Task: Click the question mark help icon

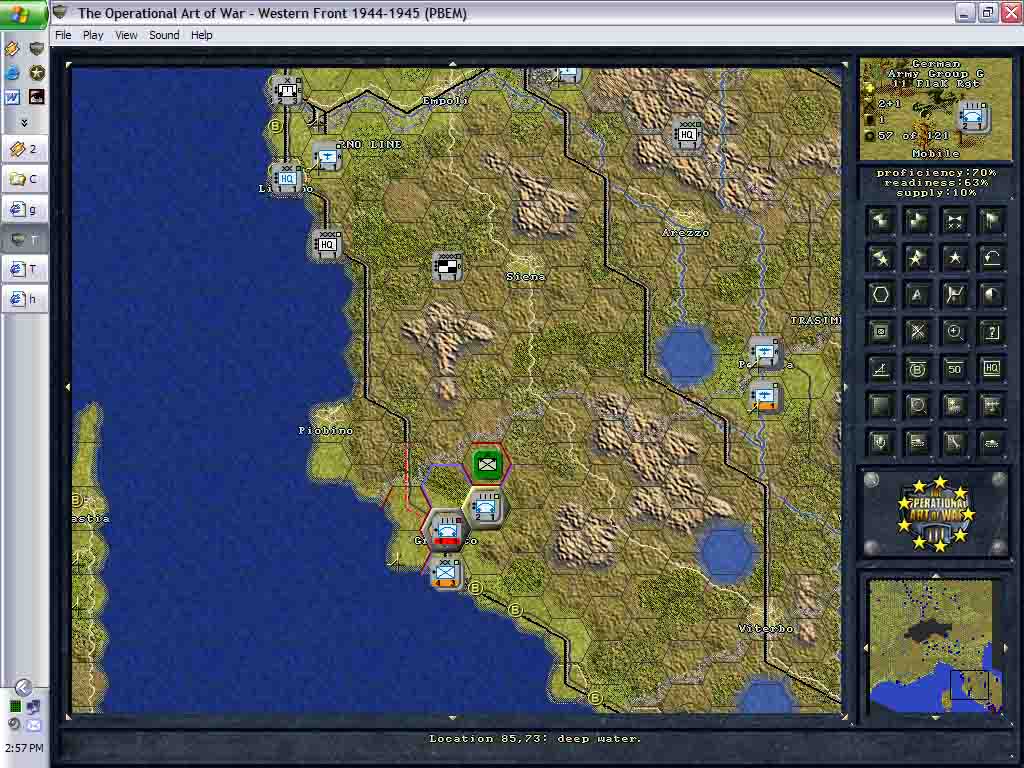Action: pyautogui.click(x=991, y=332)
